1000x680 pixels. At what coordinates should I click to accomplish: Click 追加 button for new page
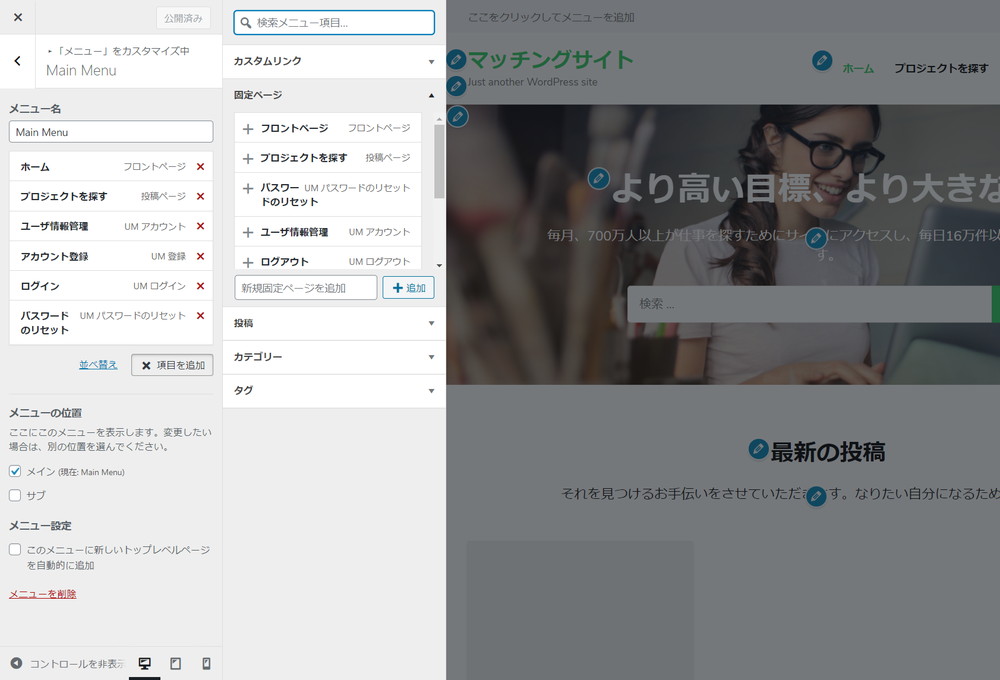pyautogui.click(x=408, y=288)
